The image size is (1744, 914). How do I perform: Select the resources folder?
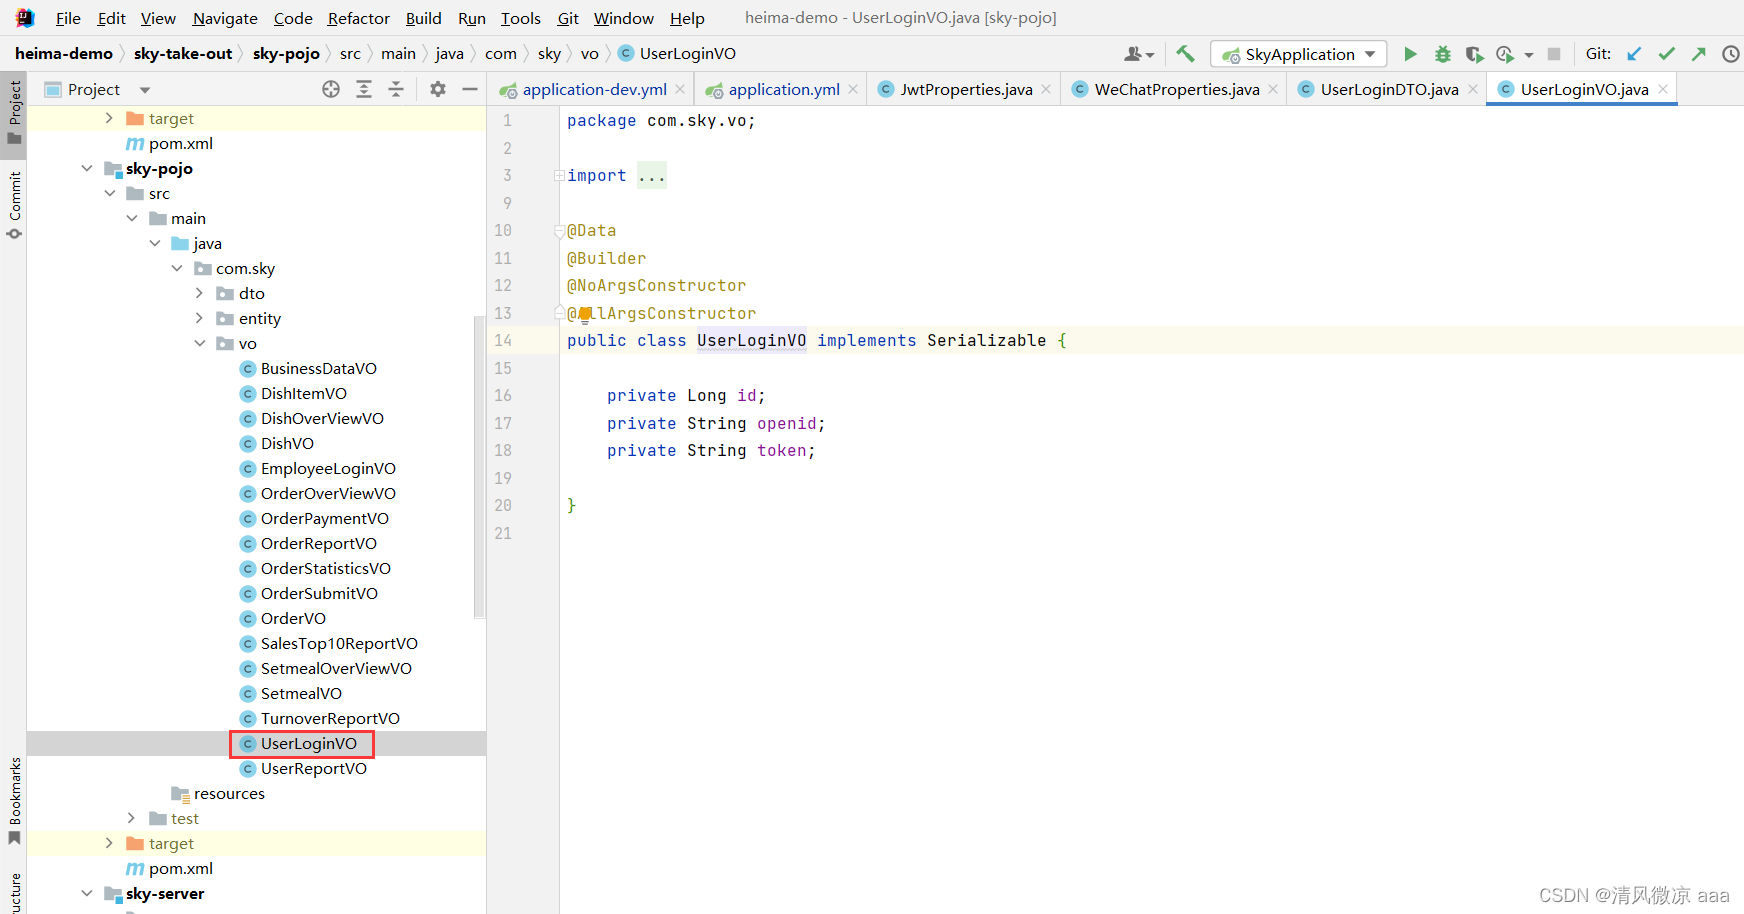click(229, 793)
